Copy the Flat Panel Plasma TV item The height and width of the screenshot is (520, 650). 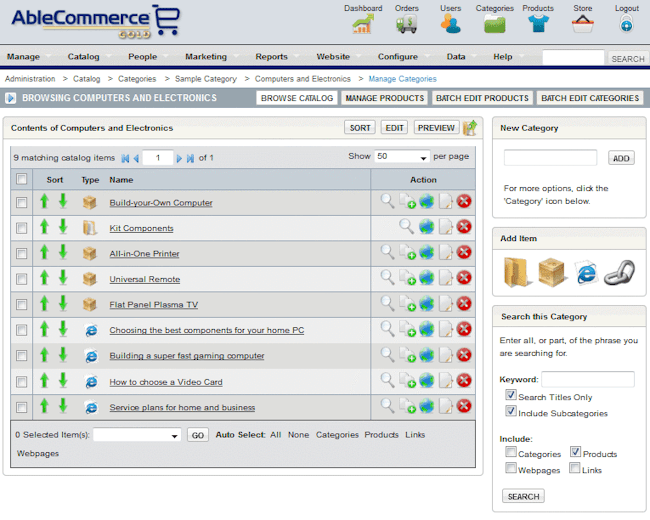(x=407, y=304)
